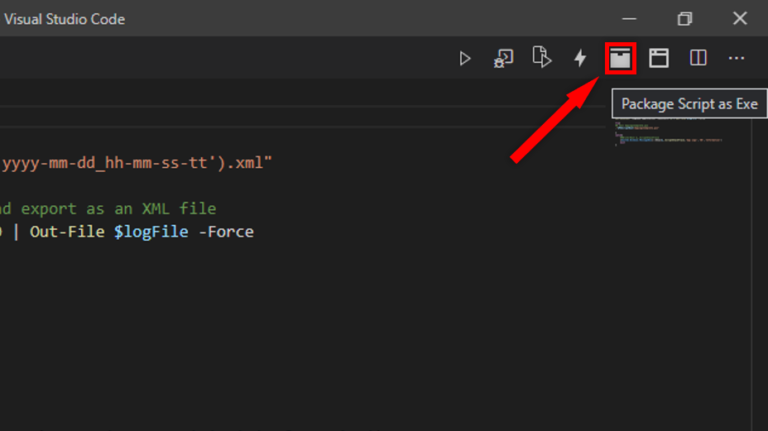Split the editor with the two-column icon
Screen dimensions: 768x431
tap(698, 58)
